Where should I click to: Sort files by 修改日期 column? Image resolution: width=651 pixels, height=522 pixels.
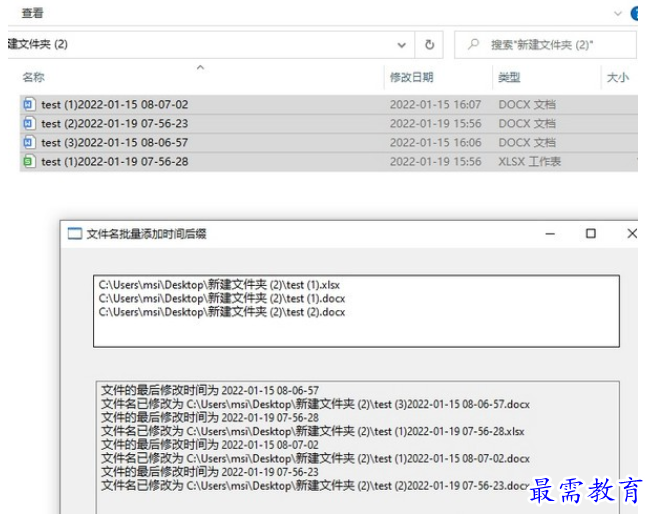click(x=411, y=77)
